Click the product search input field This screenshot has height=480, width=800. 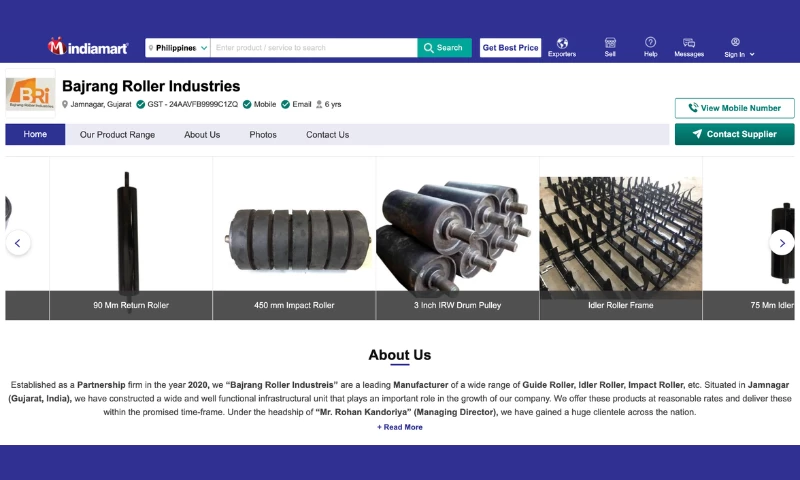(313, 48)
